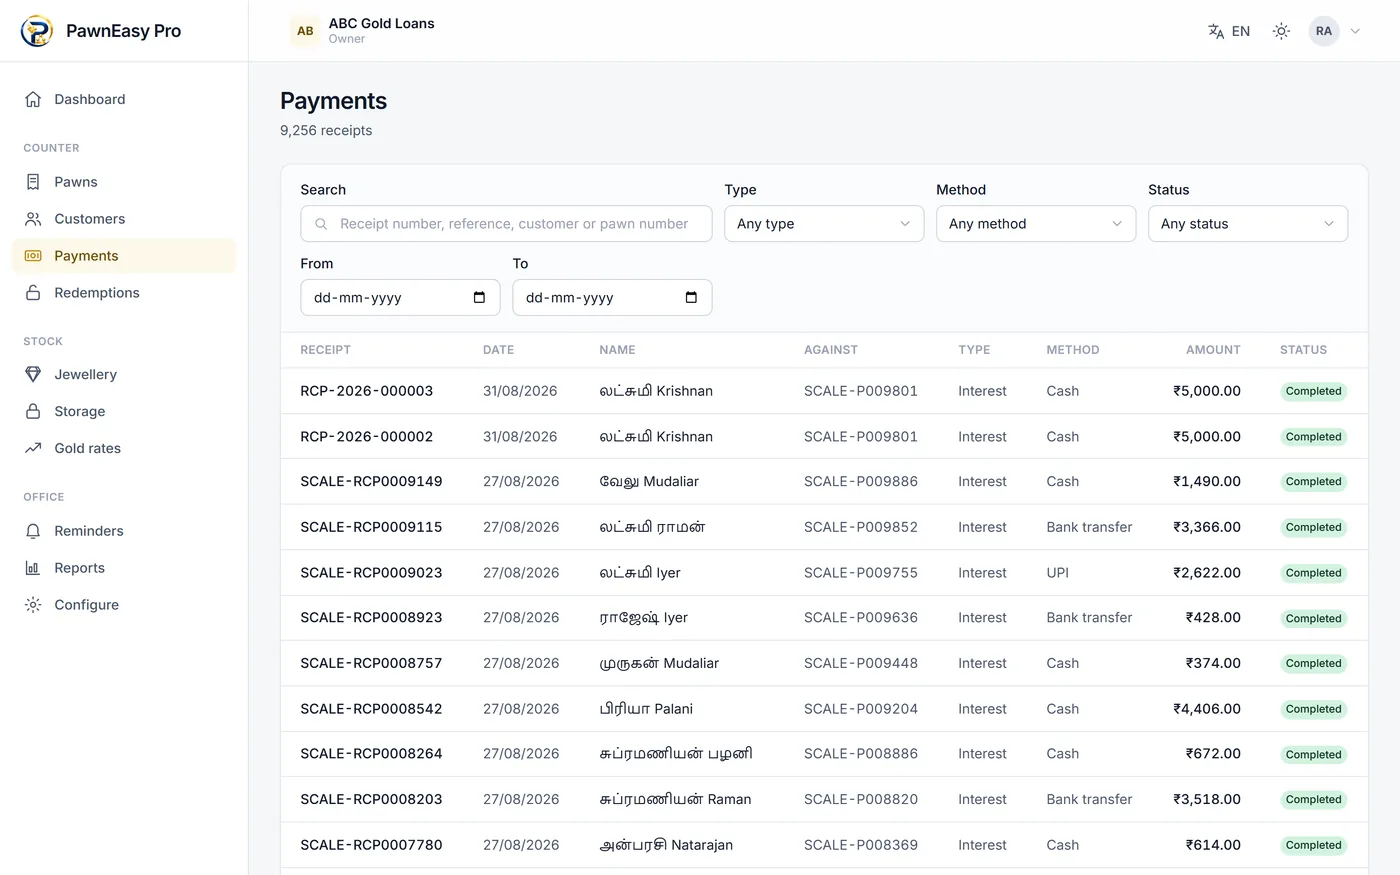Click the Storage lock icon
This screenshot has width=1400, height=875.
(x=33, y=411)
